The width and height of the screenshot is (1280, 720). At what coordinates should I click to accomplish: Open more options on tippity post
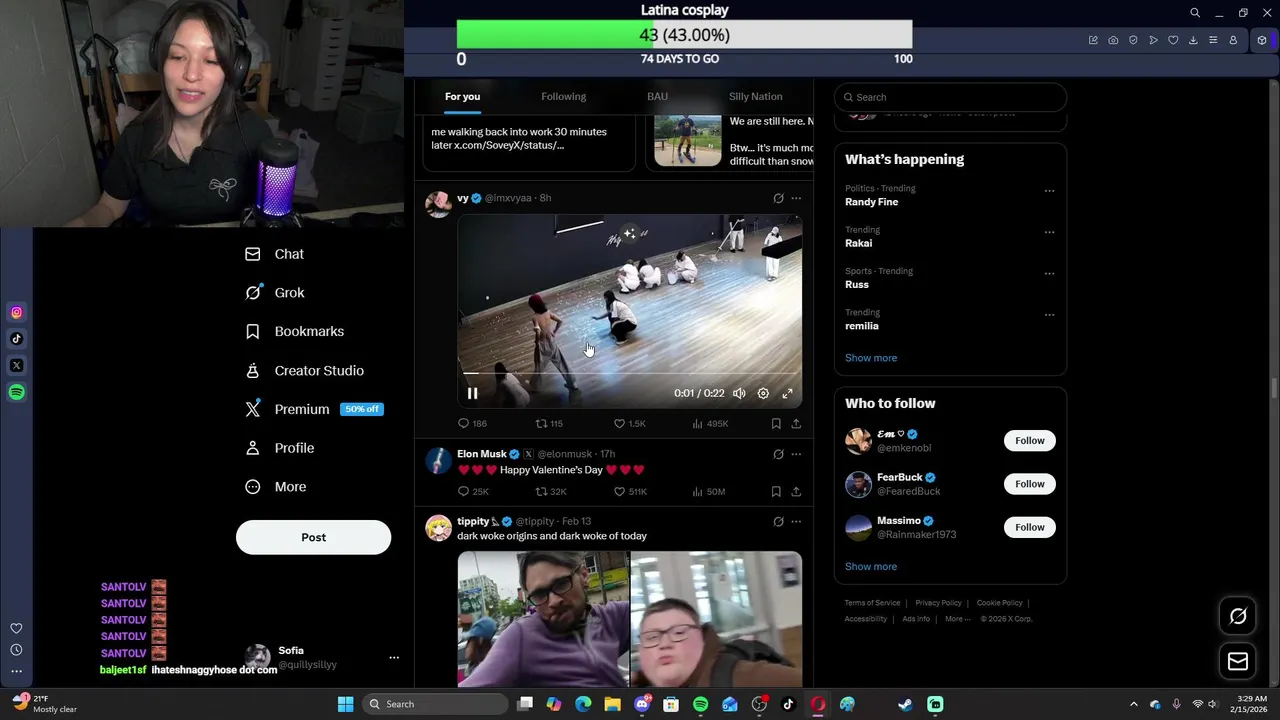796,521
